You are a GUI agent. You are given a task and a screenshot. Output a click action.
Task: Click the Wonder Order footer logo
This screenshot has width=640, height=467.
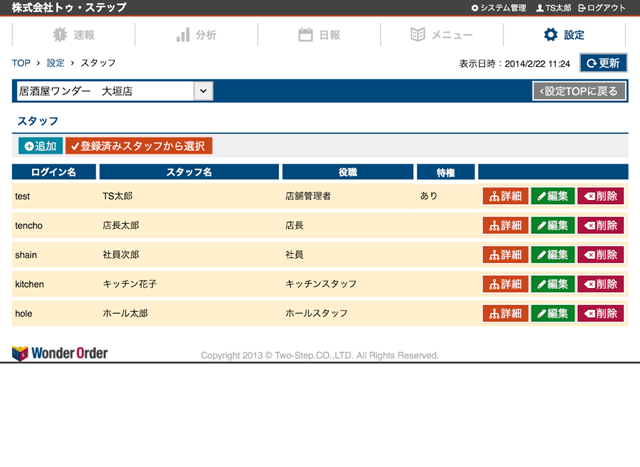[x=60, y=353]
